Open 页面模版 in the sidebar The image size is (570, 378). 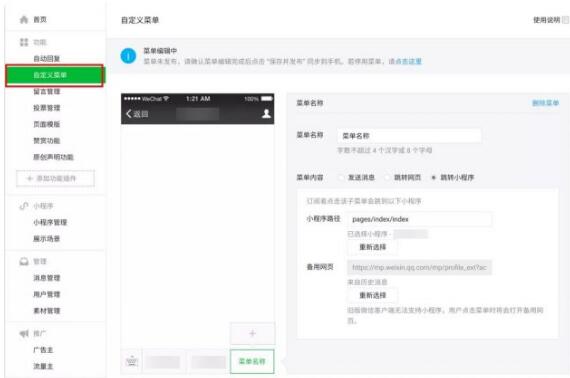[x=47, y=124]
